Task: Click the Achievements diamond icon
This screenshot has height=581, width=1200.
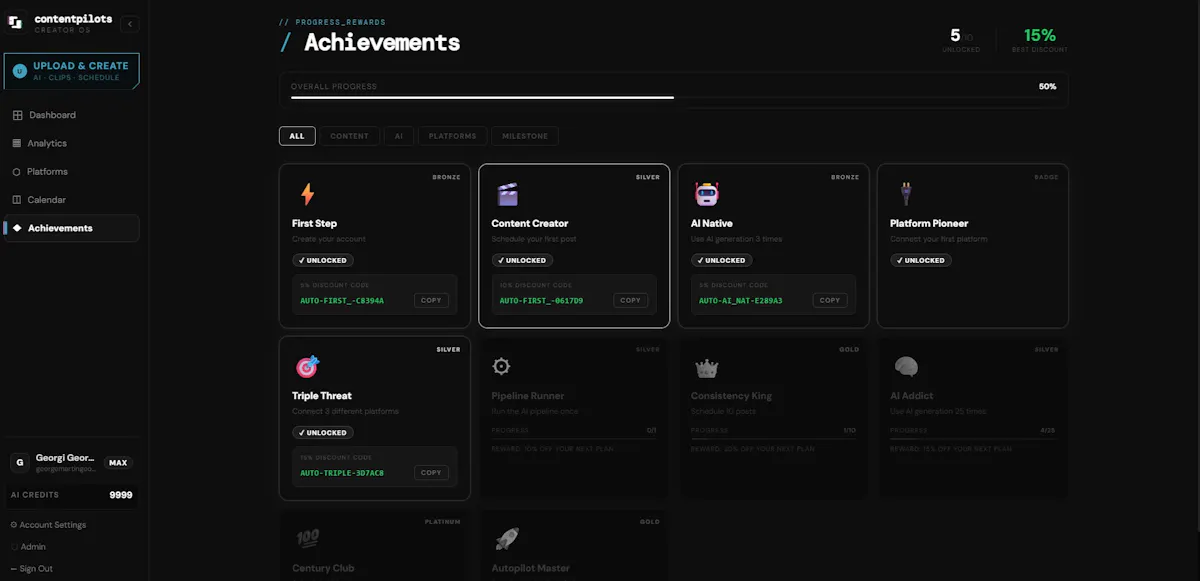Action: pos(17,228)
